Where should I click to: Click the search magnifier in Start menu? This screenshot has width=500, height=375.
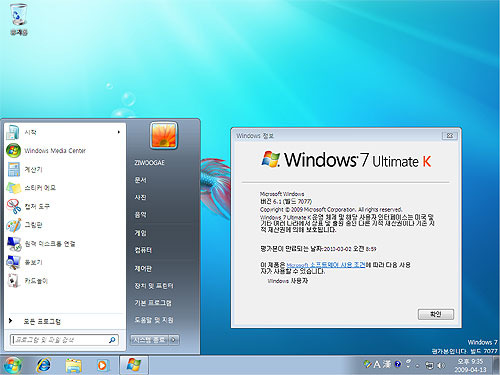[x=112, y=340]
